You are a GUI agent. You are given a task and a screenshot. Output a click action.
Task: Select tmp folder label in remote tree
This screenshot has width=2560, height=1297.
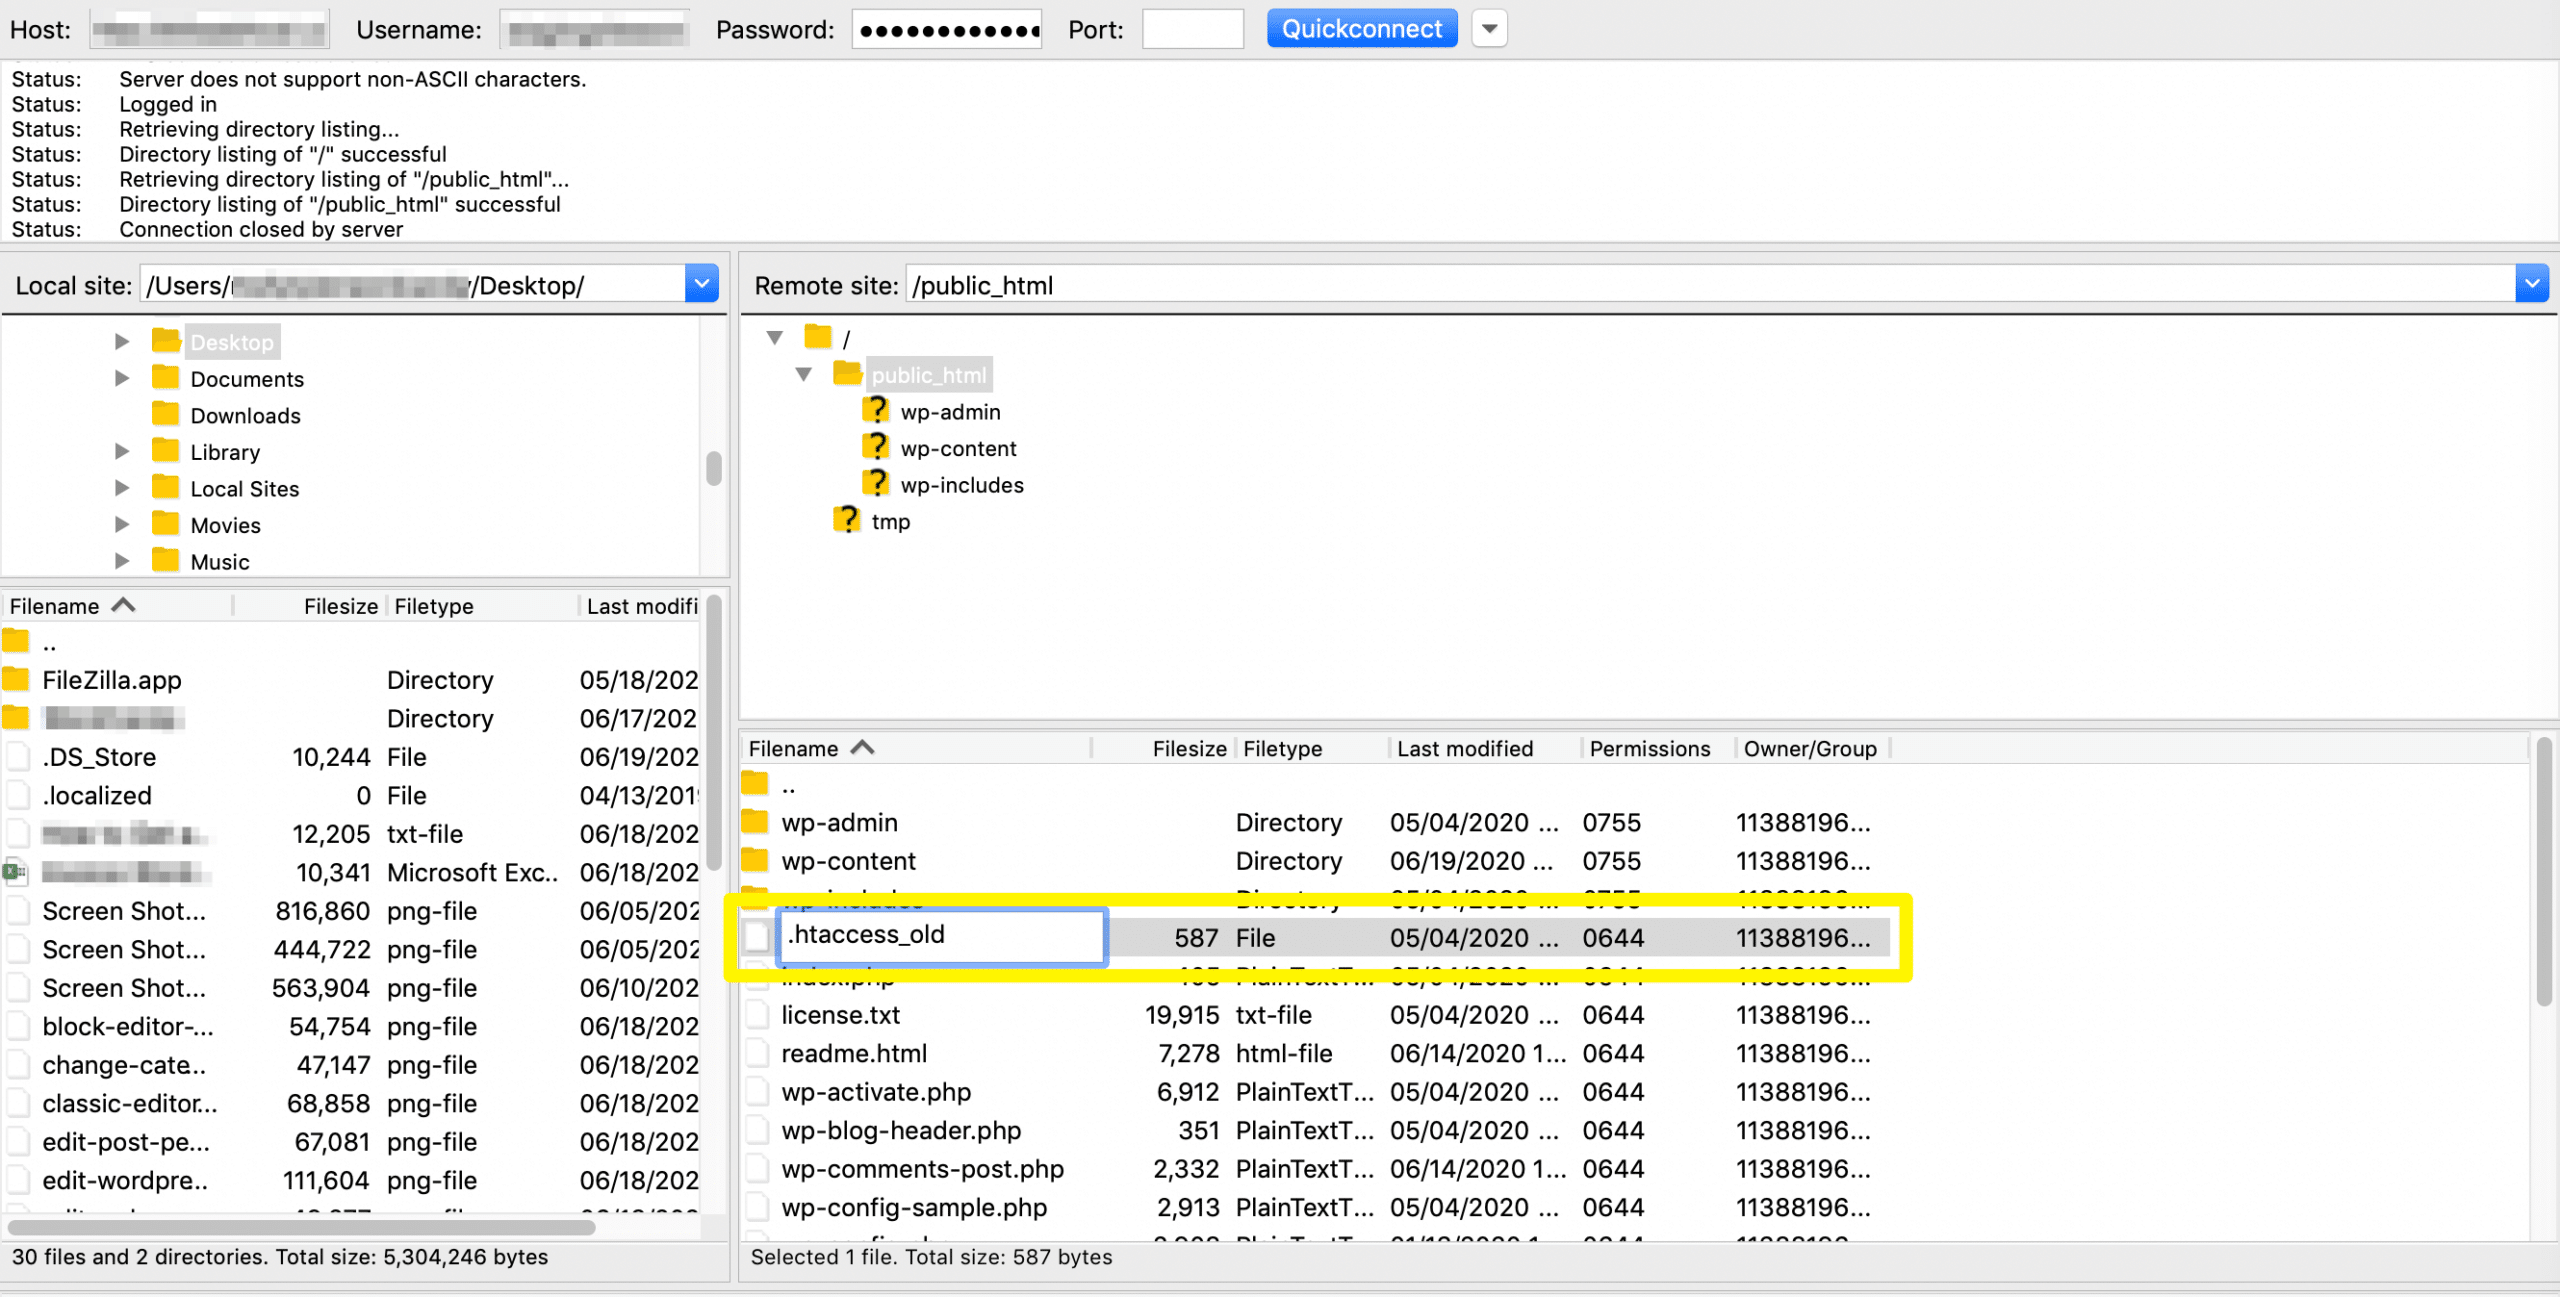tap(890, 521)
